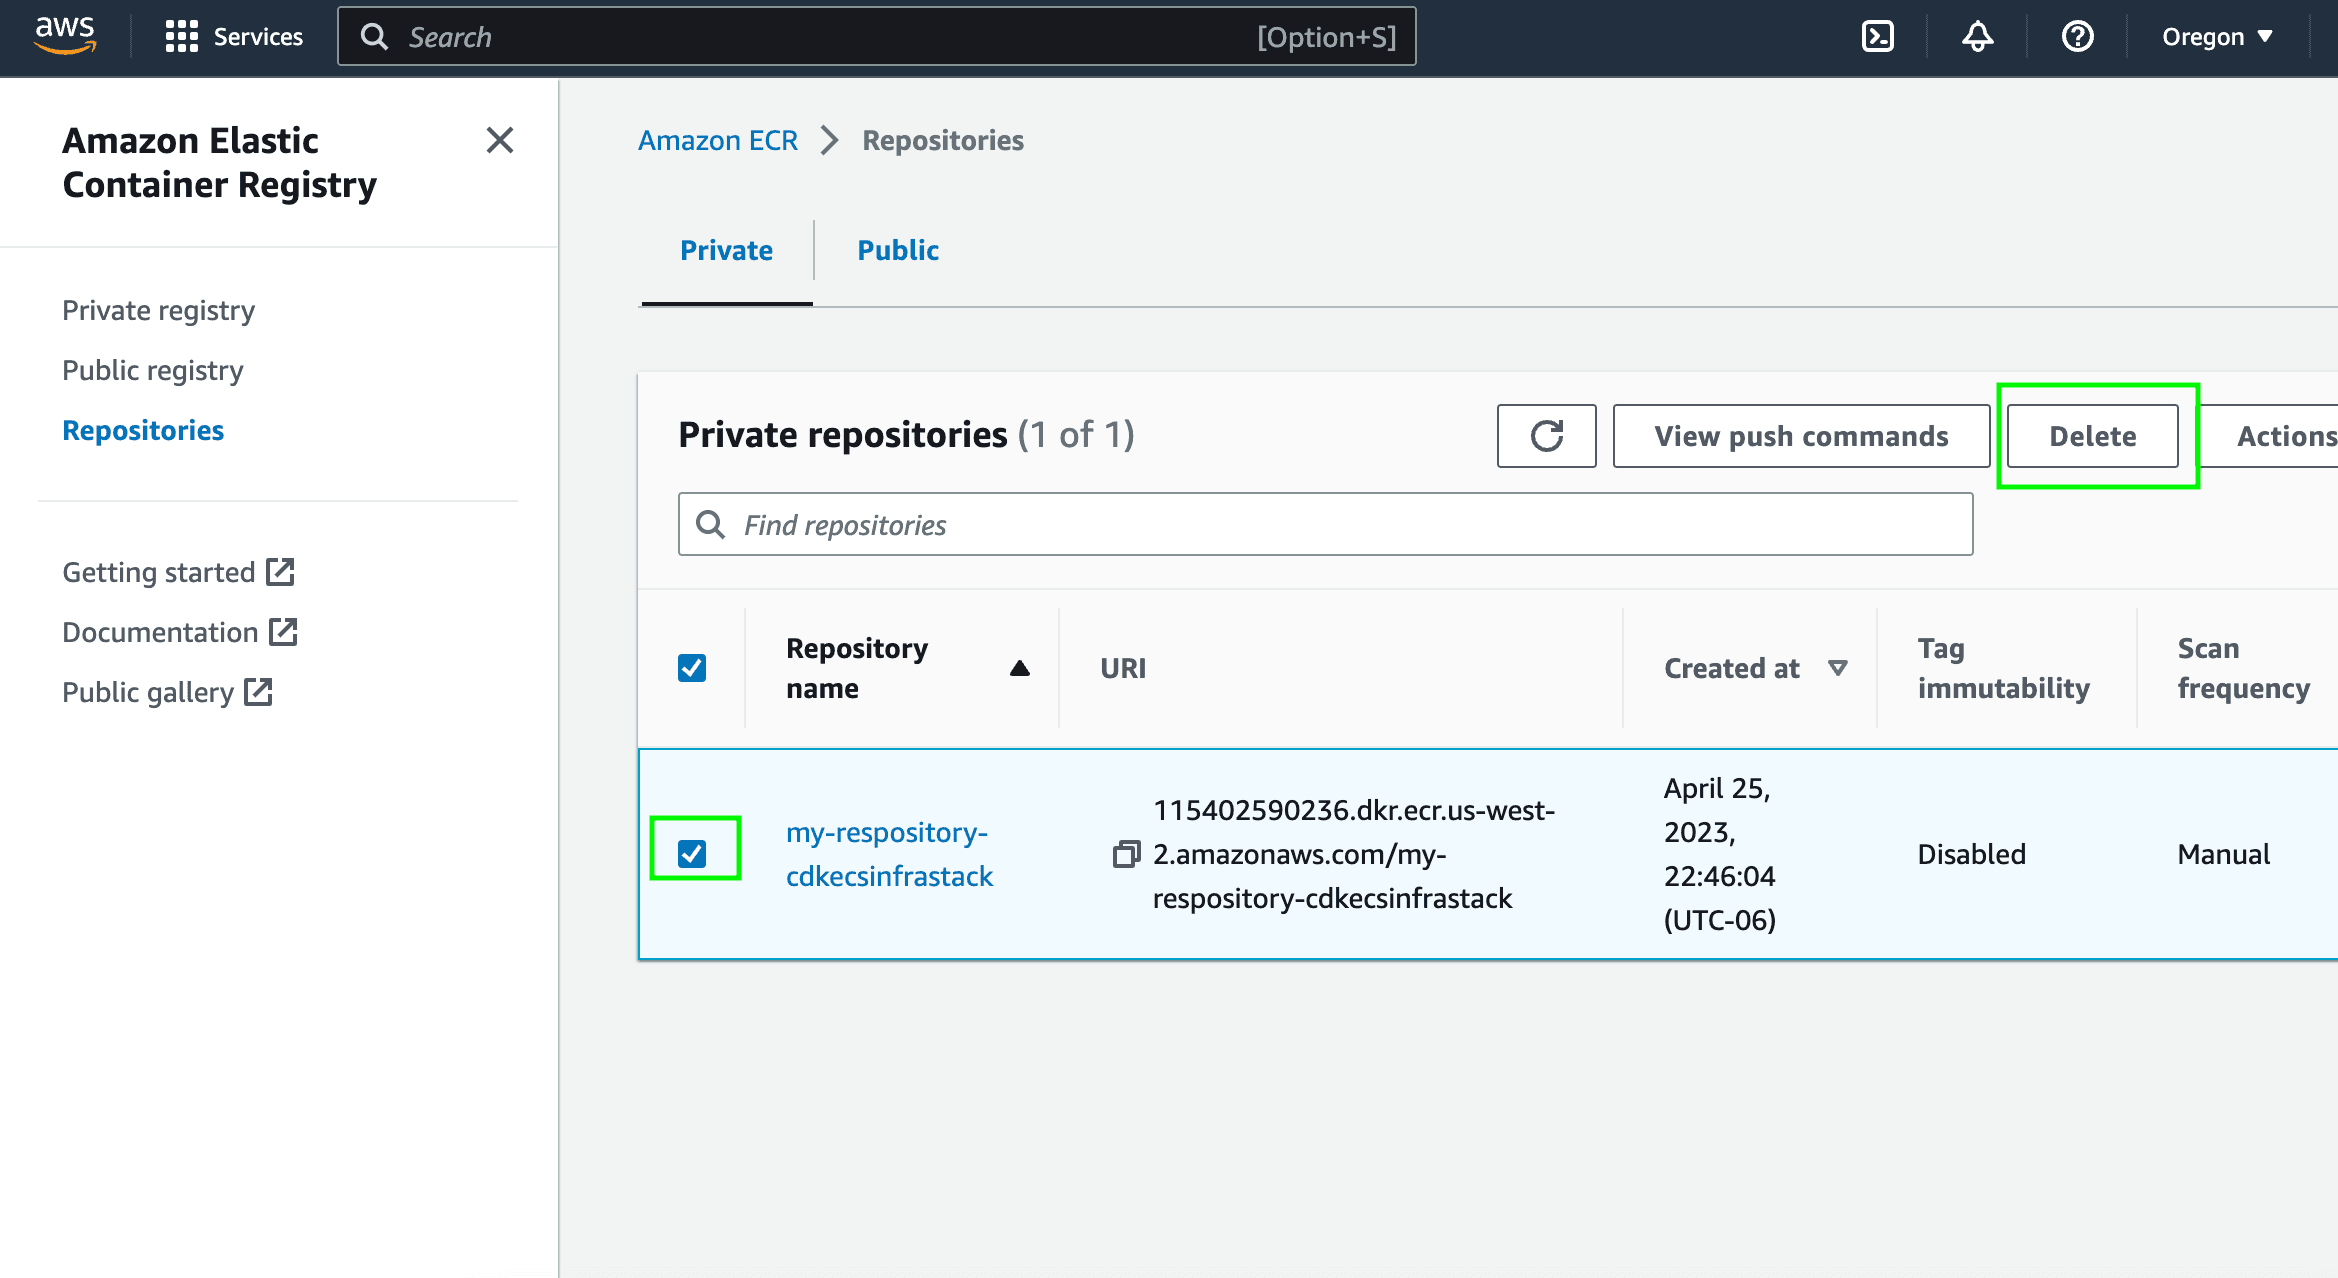Uncheck the my-respository-cdkecsinfrastack row checkbox

692,853
